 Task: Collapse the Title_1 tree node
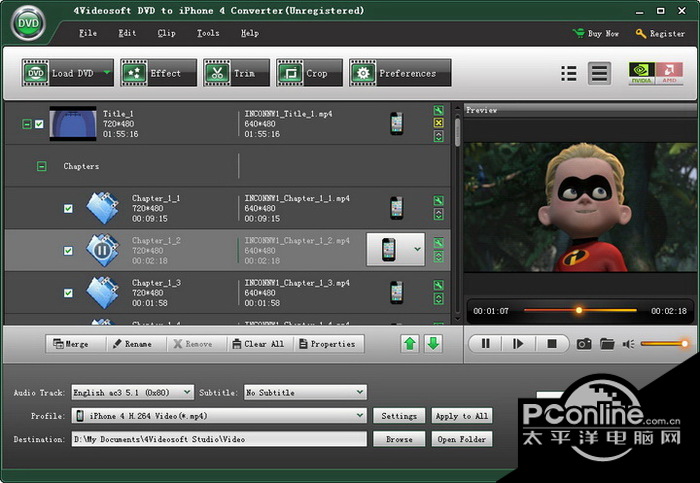coord(27,124)
